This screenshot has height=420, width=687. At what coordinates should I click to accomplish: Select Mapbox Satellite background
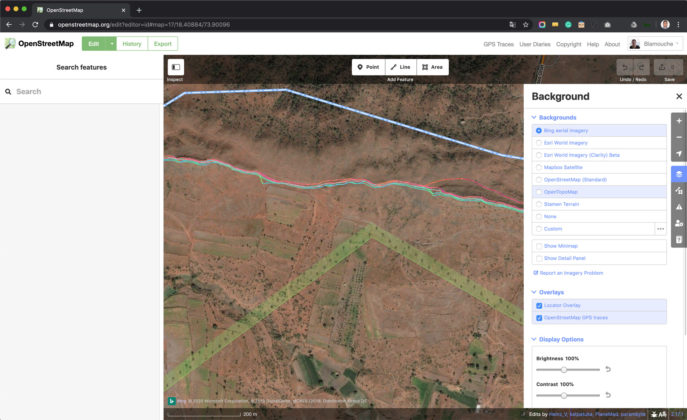pos(539,167)
